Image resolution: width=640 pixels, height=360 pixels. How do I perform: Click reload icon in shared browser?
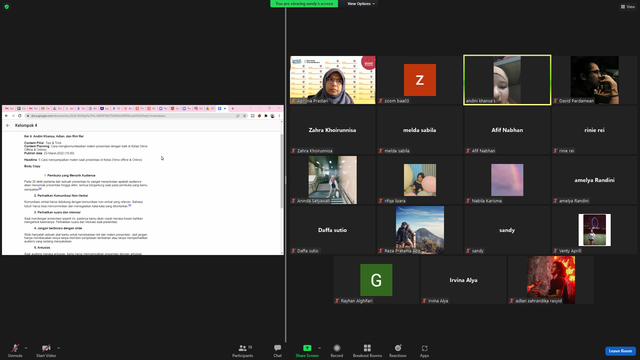(x=20, y=116)
